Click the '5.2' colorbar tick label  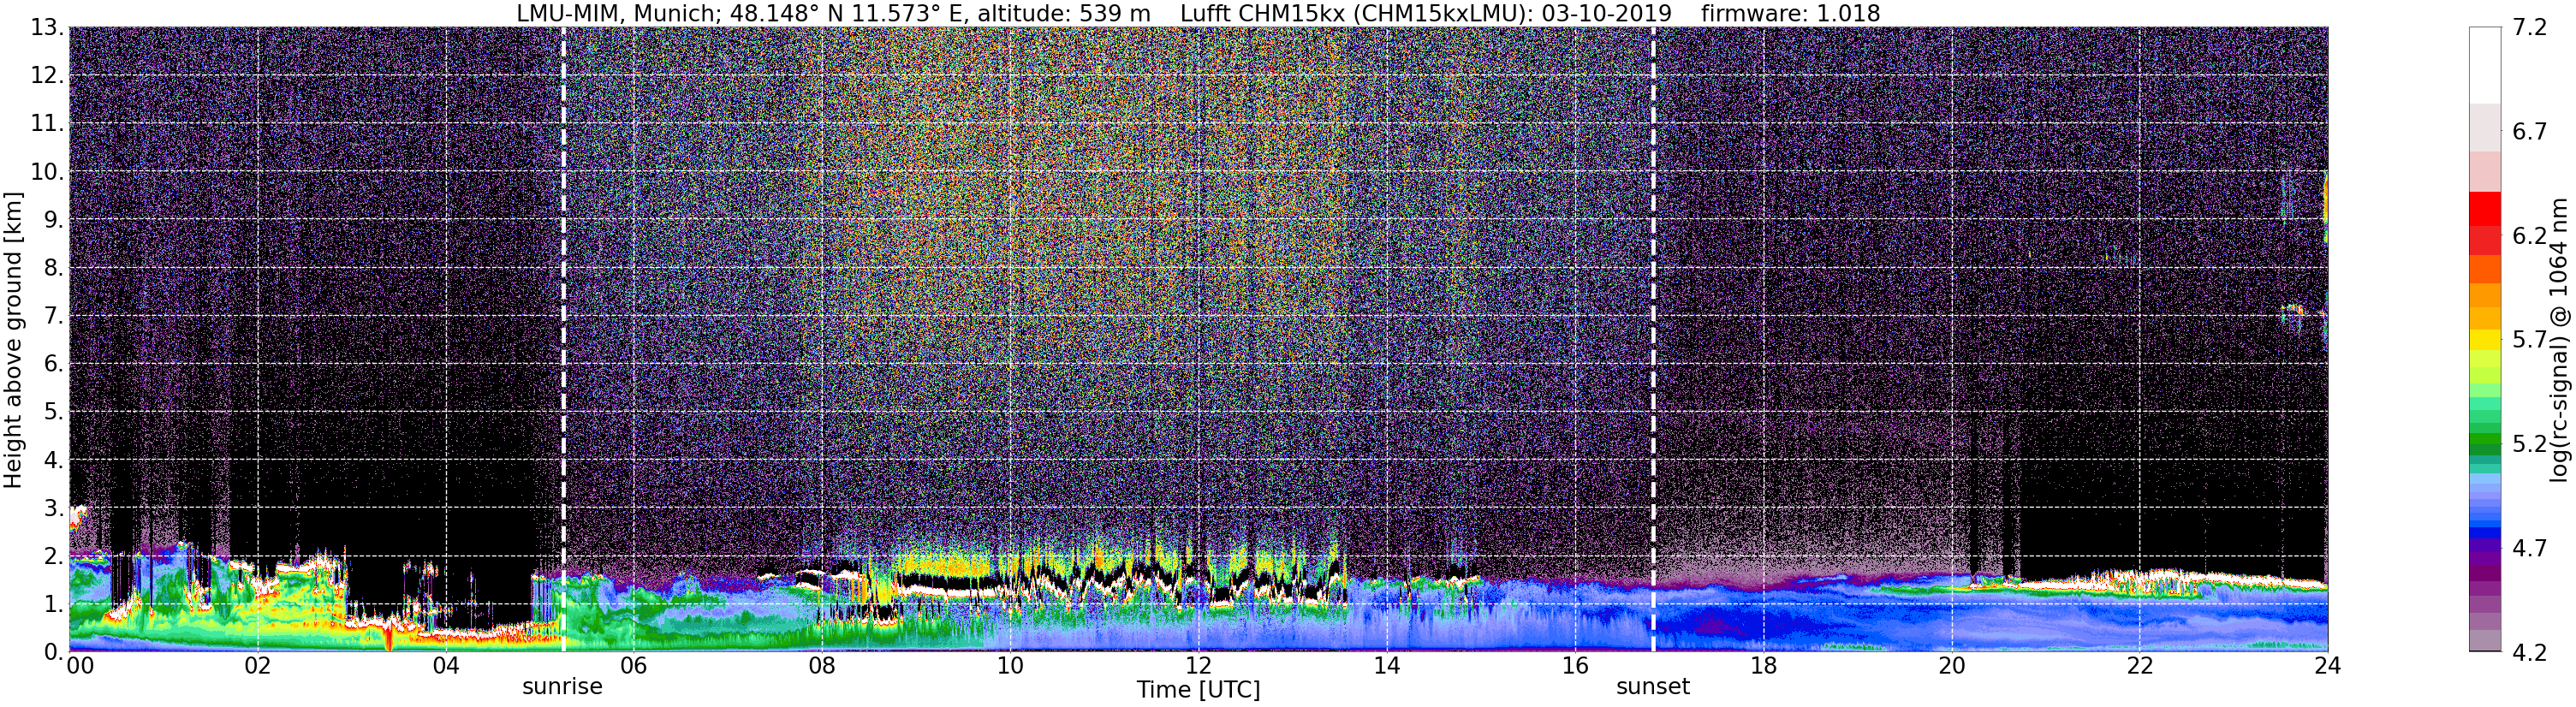coord(2529,444)
